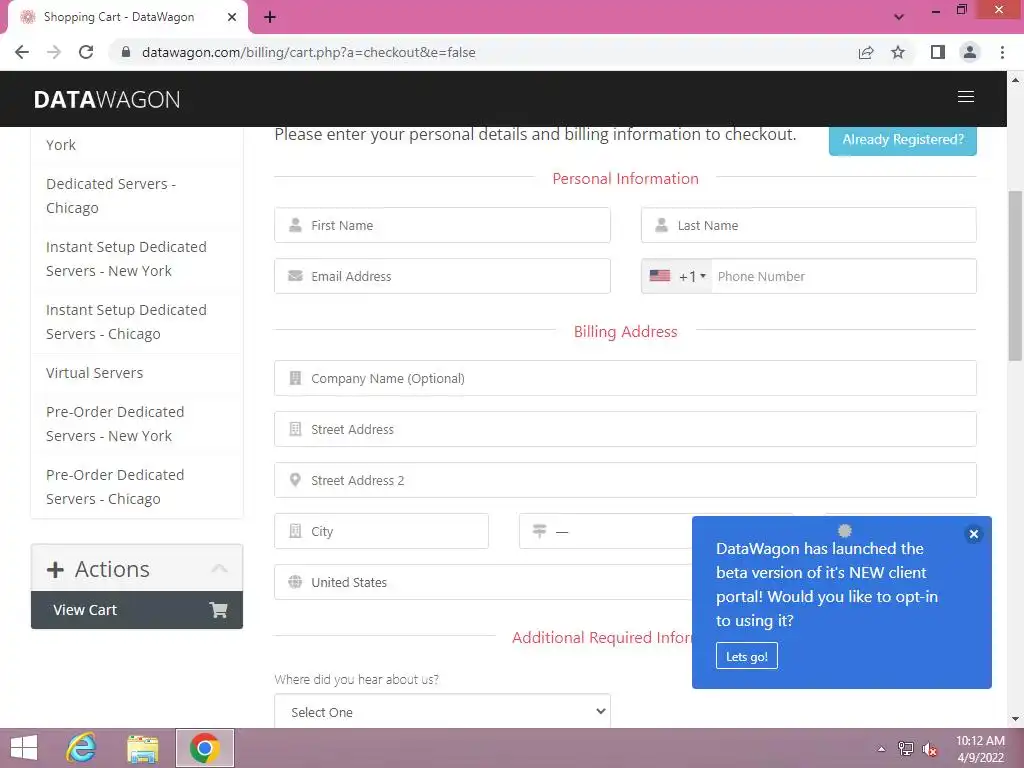The height and width of the screenshot is (768, 1024).
Task: Click the scrollbar down arrow
Action: tap(1015, 719)
